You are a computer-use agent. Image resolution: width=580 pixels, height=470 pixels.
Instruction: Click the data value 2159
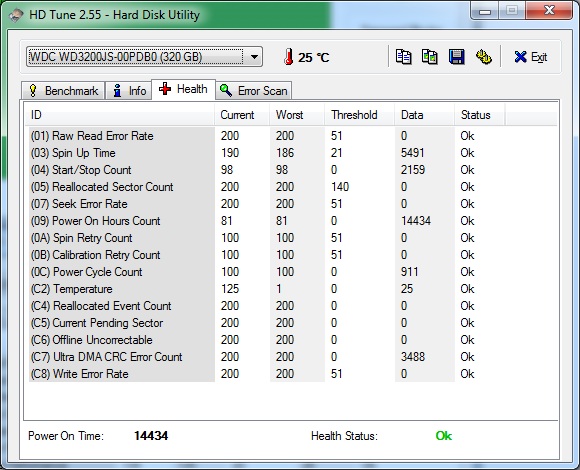[x=413, y=170]
